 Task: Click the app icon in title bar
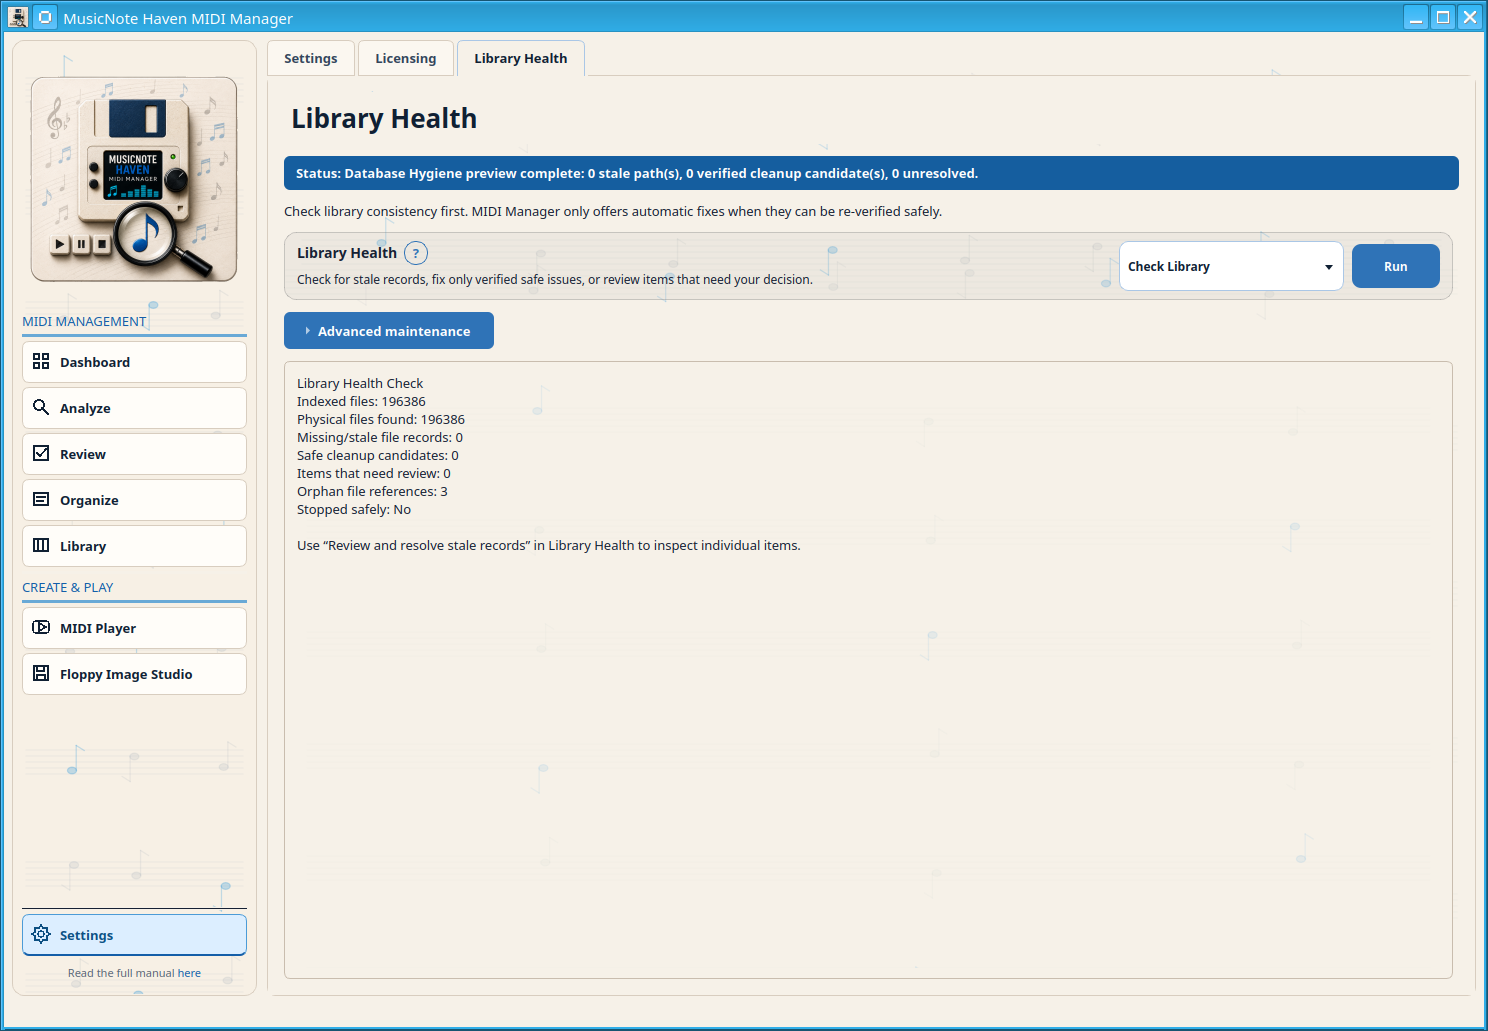click(17, 17)
